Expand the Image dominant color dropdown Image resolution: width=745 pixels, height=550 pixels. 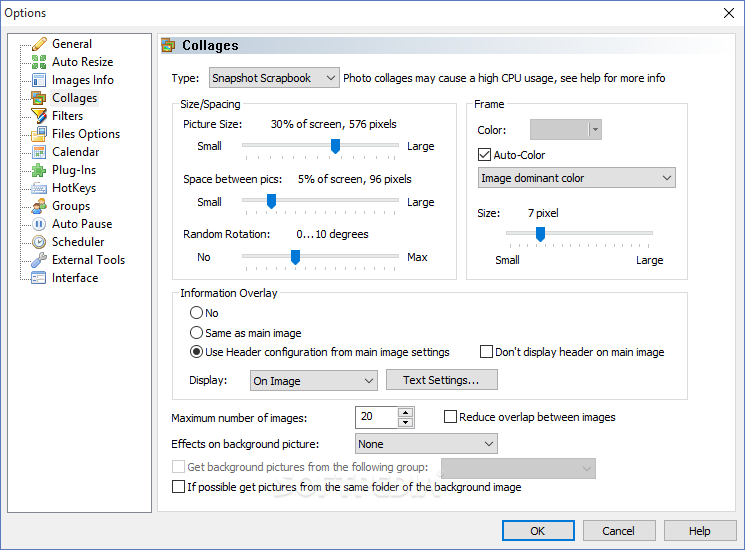[x=576, y=178]
